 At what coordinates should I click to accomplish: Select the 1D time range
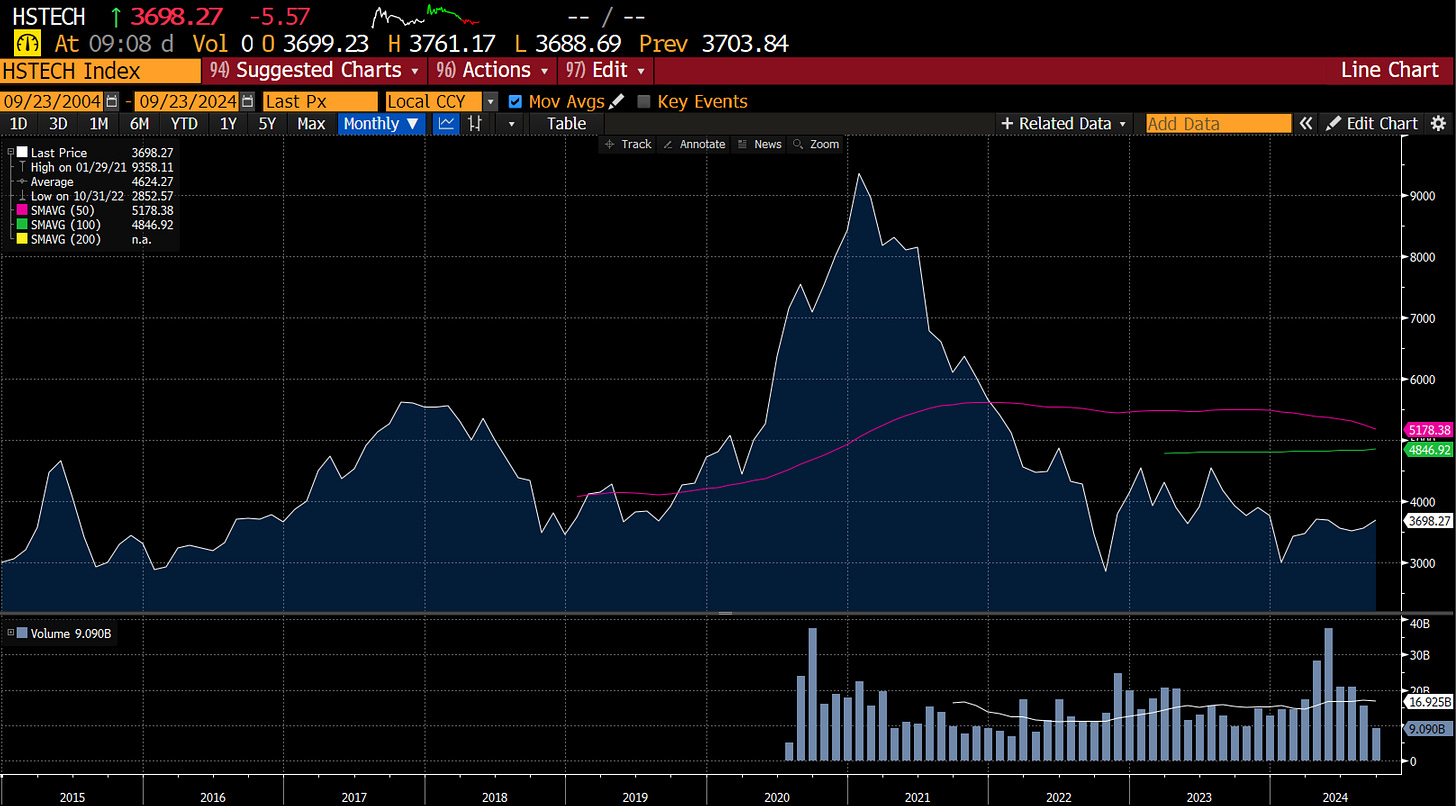(x=18, y=124)
